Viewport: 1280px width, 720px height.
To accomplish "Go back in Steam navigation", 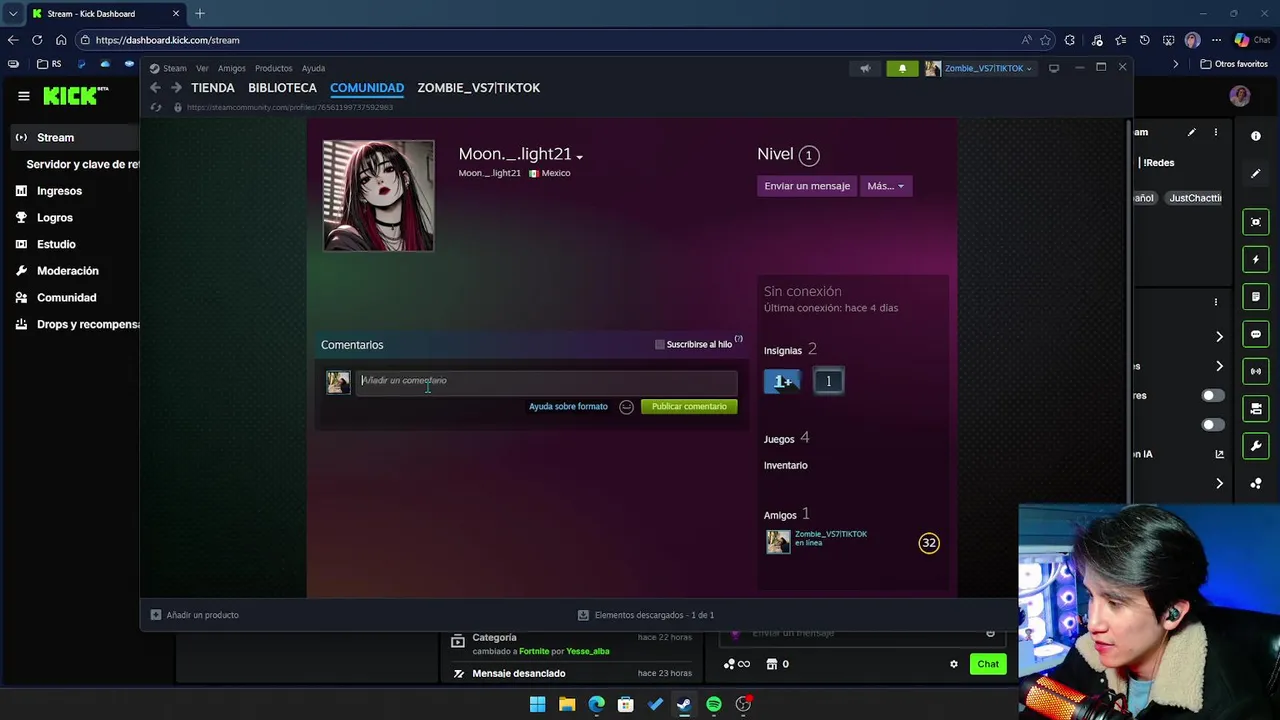I will coord(155,88).
